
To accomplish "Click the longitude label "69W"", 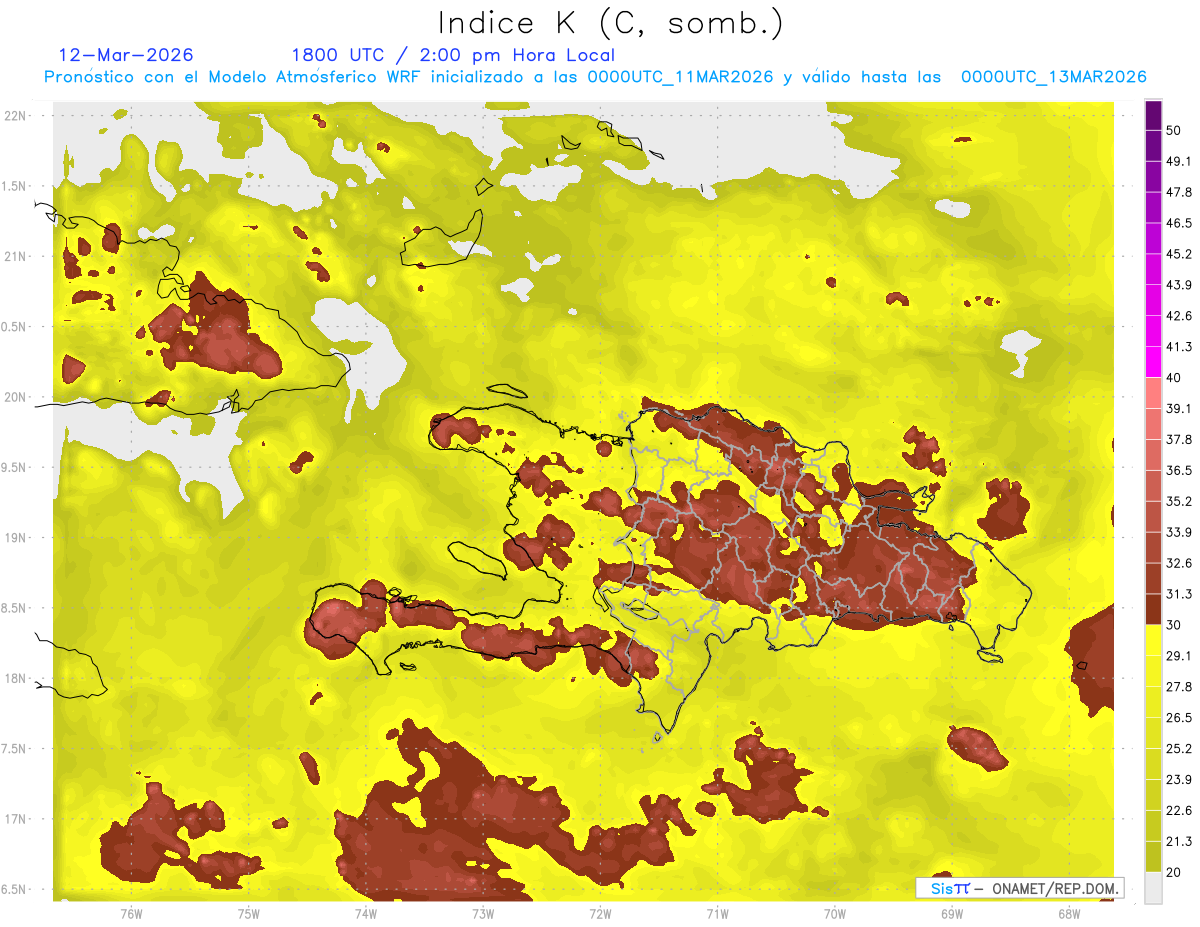I will click(x=951, y=914).
